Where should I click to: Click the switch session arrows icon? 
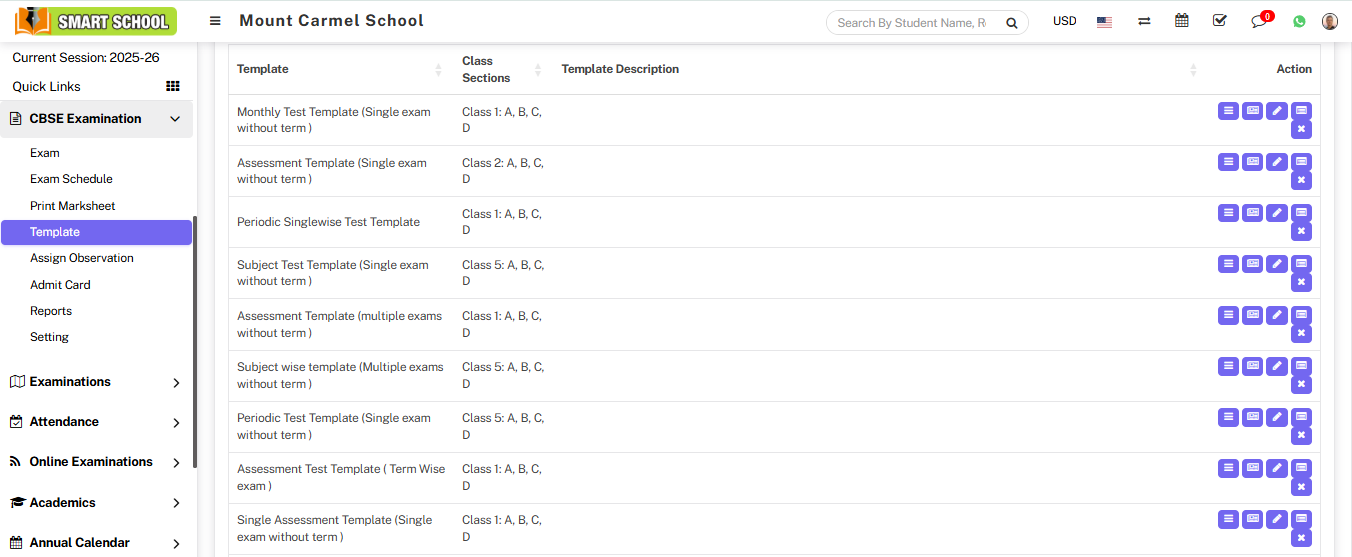tap(1144, 21)
